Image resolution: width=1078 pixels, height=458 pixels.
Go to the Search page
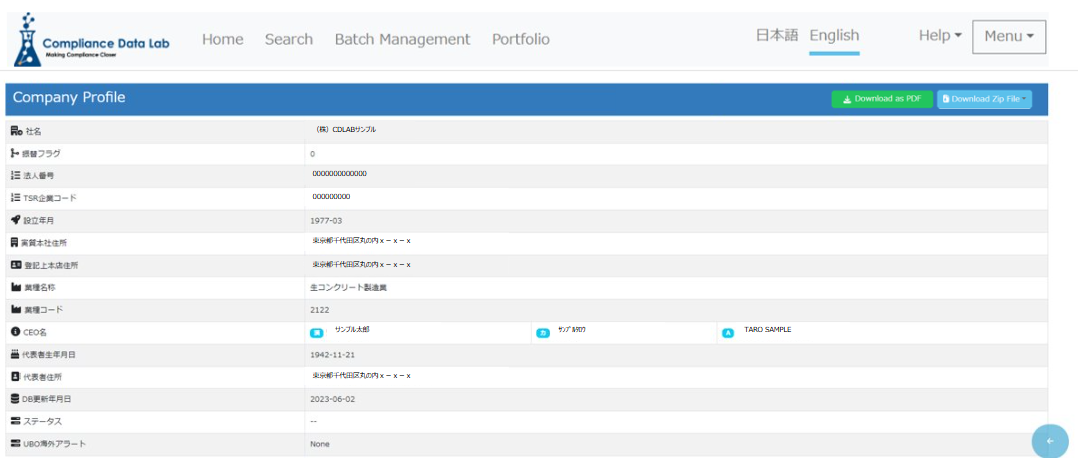(289, 39)
